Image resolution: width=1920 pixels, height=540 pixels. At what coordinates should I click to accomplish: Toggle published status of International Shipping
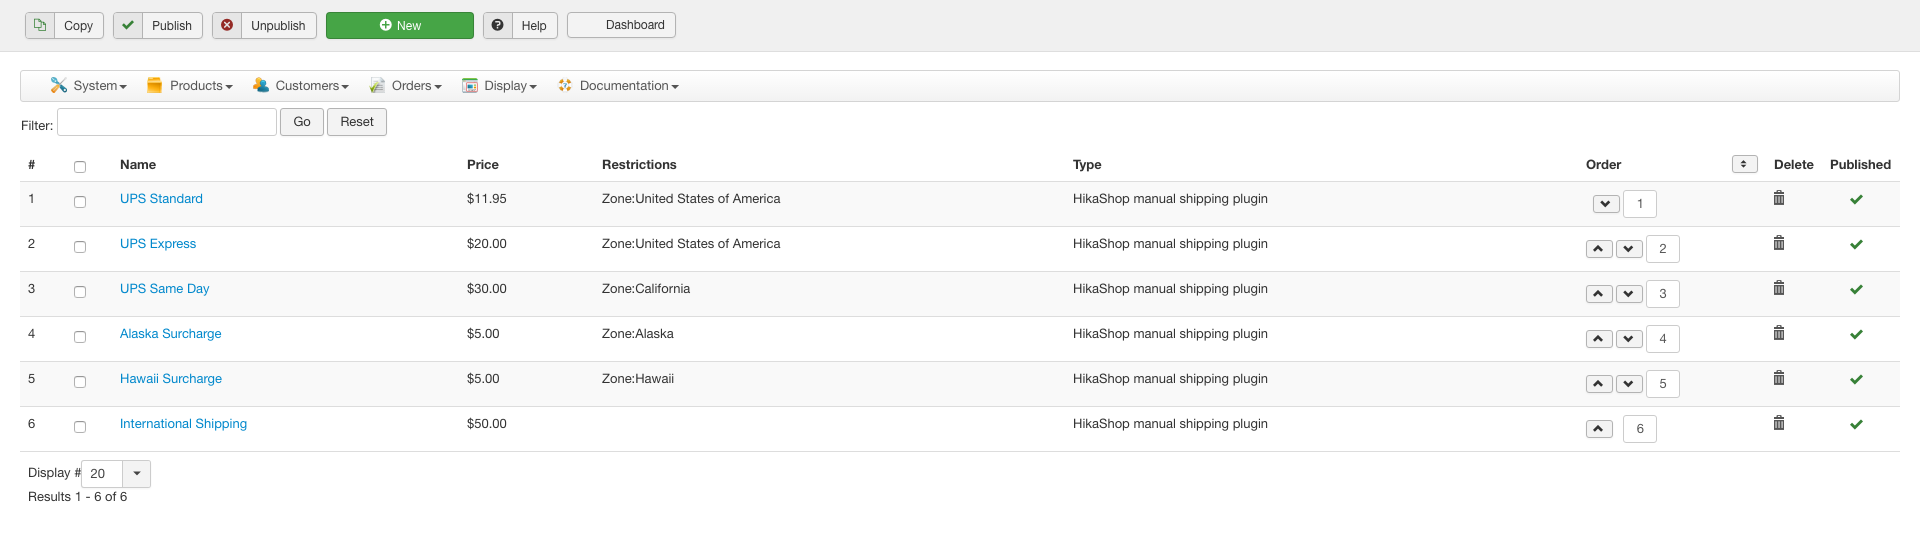(x=1856, y=424)
